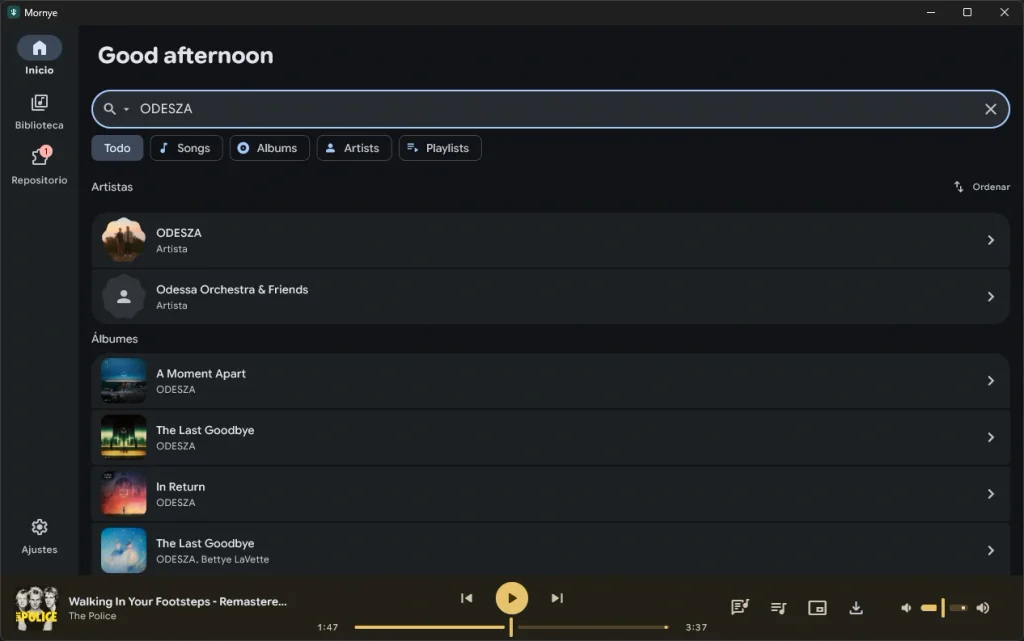1024x641 pixels.
Task: Click the Ordenar sort button
Action: [x=982, y=187]
